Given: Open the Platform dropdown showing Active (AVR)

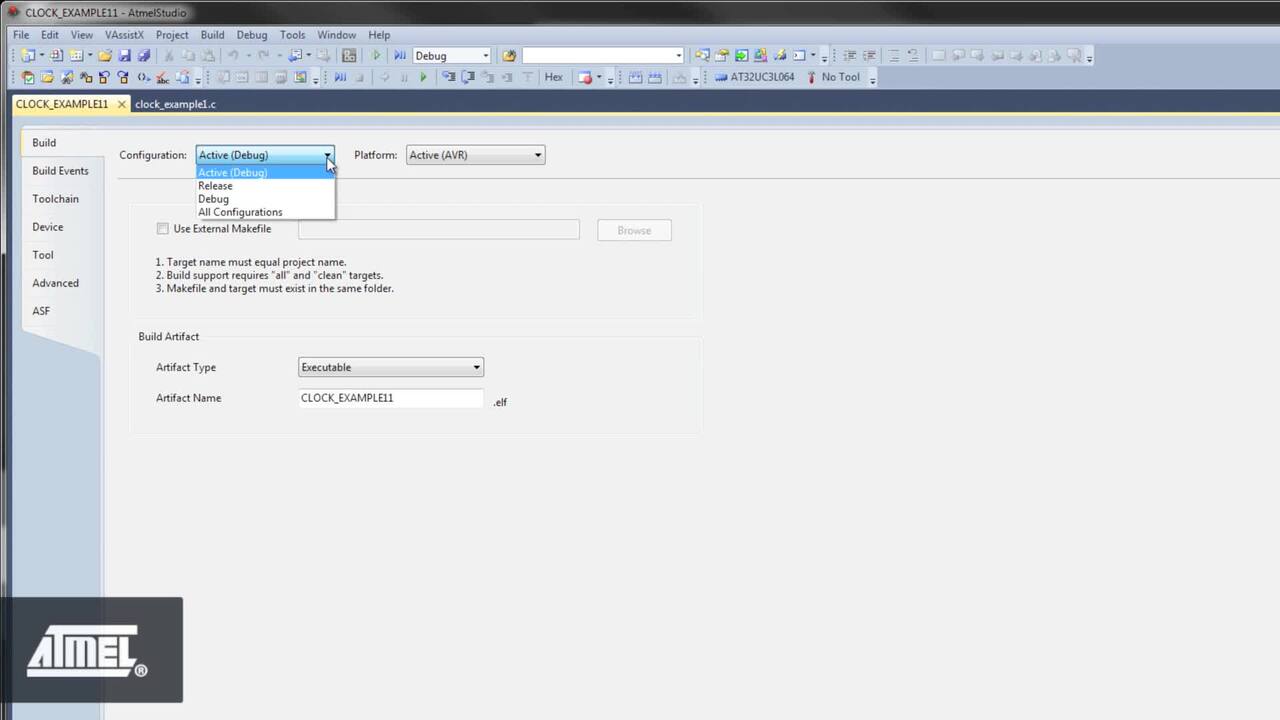Looking at the screenshot, I should pyautogui.click(x=537, y=155).
